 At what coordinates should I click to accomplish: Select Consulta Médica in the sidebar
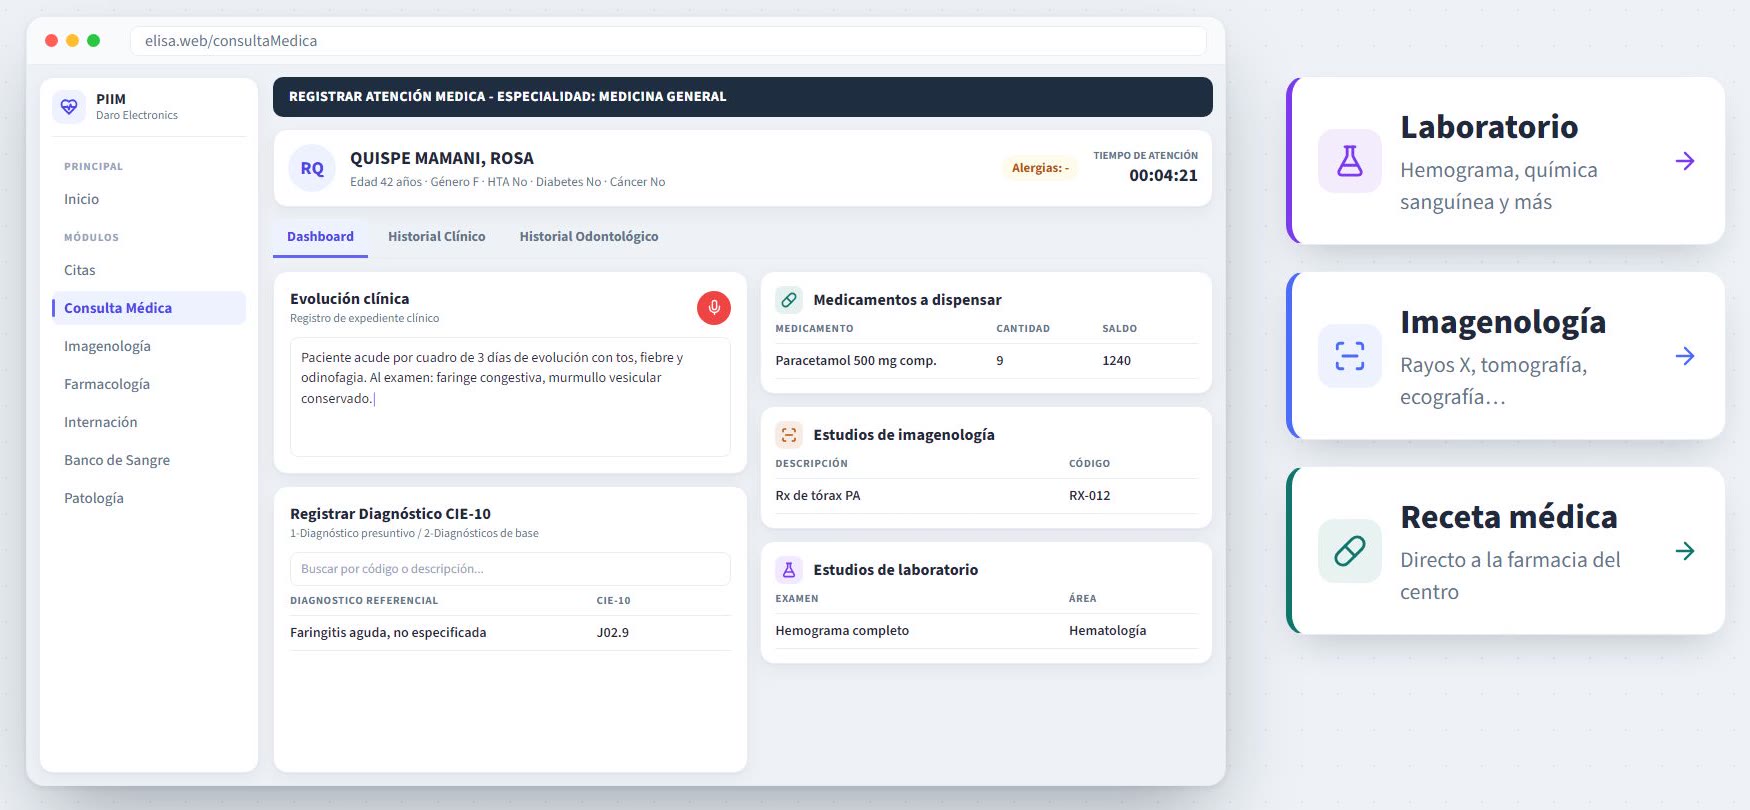point(148,308)
